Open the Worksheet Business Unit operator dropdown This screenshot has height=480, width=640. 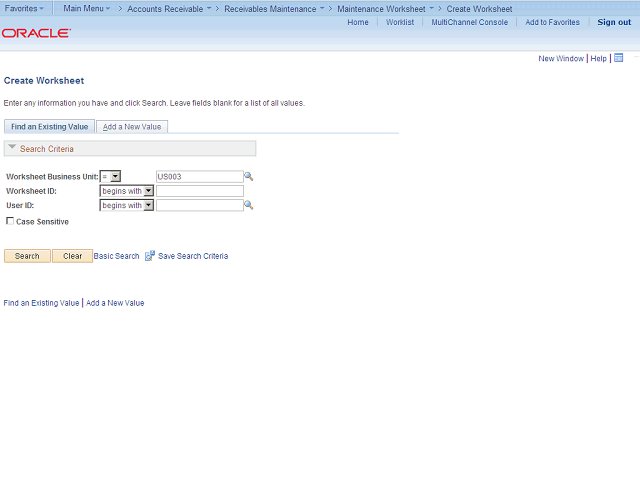(110, 176)
